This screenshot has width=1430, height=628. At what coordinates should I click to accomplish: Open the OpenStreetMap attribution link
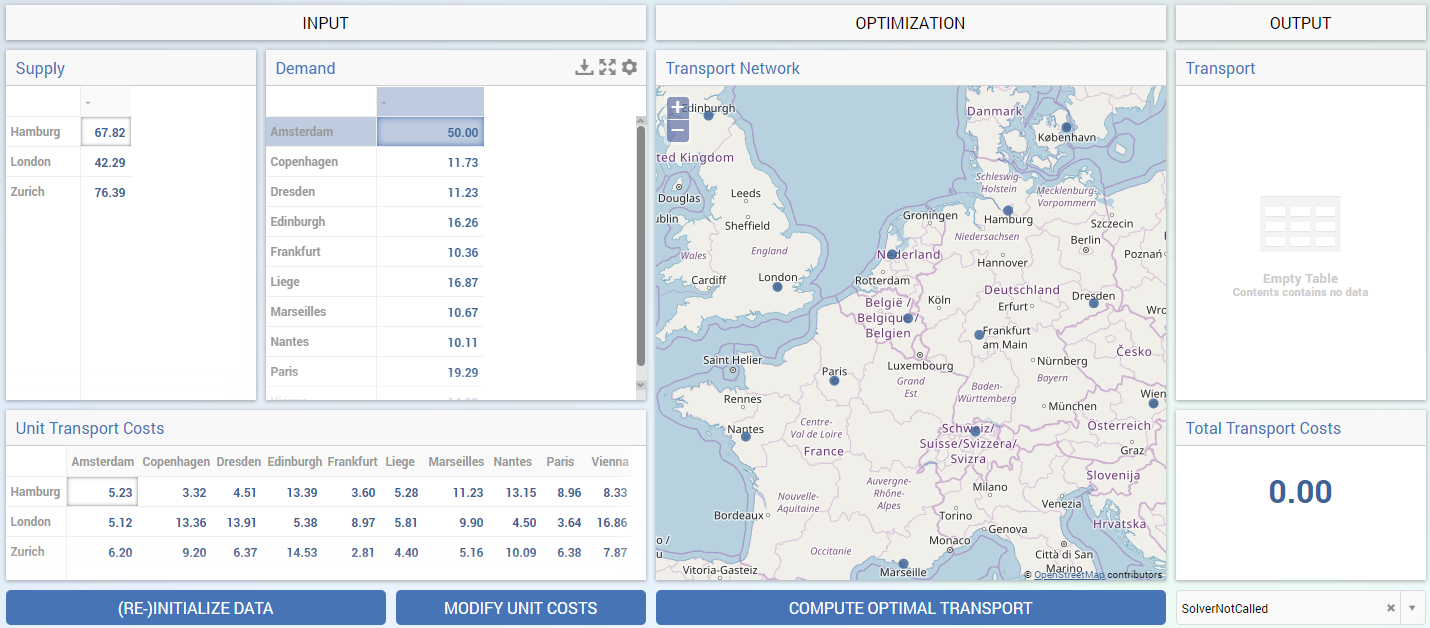1069,575
